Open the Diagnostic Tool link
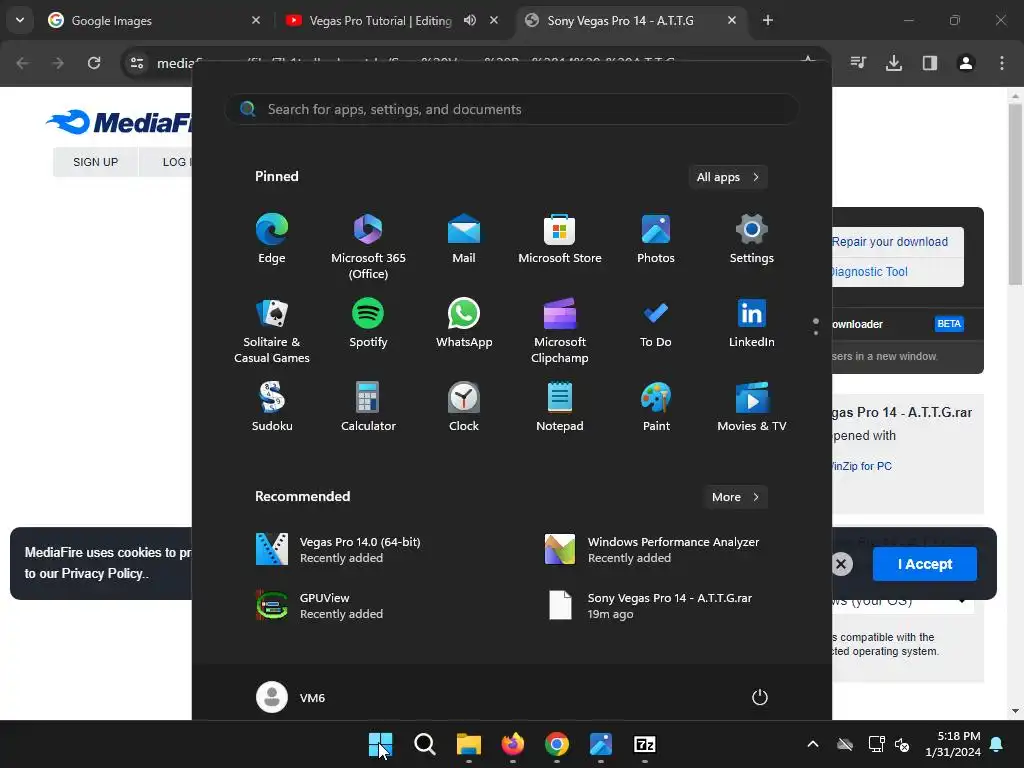The height and width of the screenshot is (768, 1024). click(869, 272)
